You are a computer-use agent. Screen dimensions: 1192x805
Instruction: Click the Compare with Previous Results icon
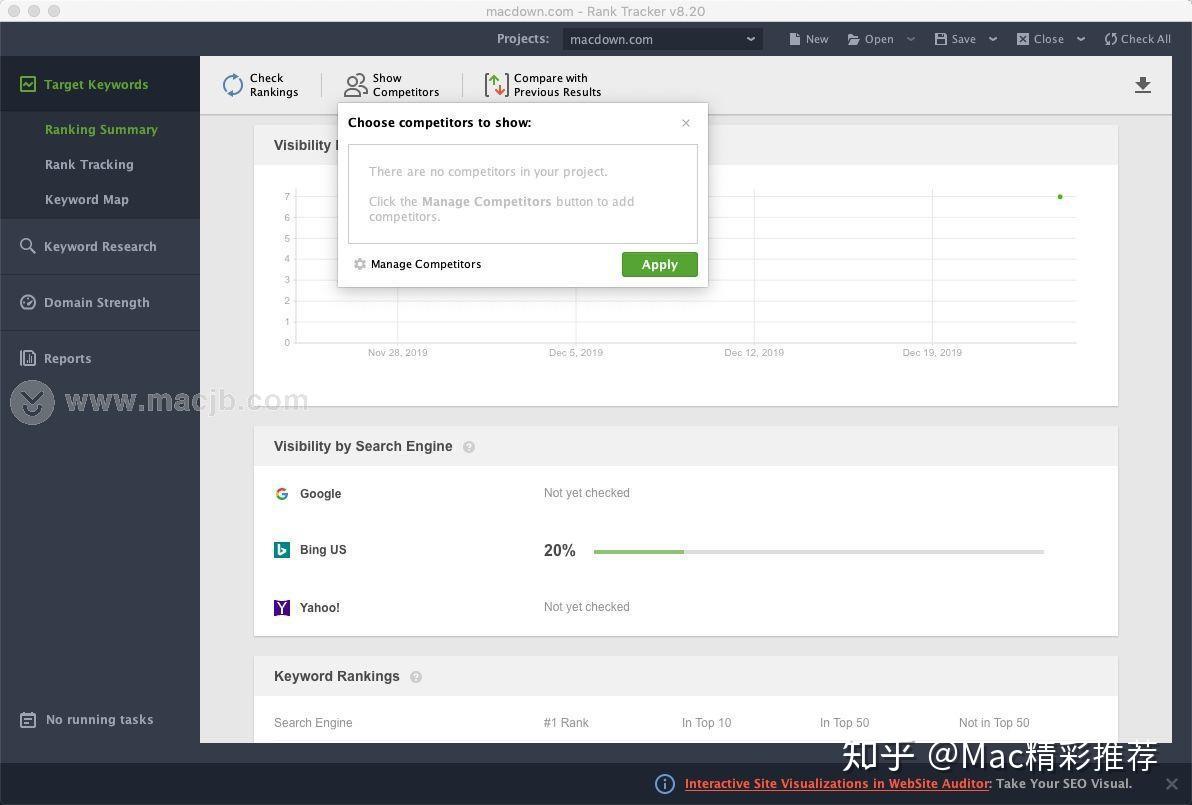pos(496,84)
